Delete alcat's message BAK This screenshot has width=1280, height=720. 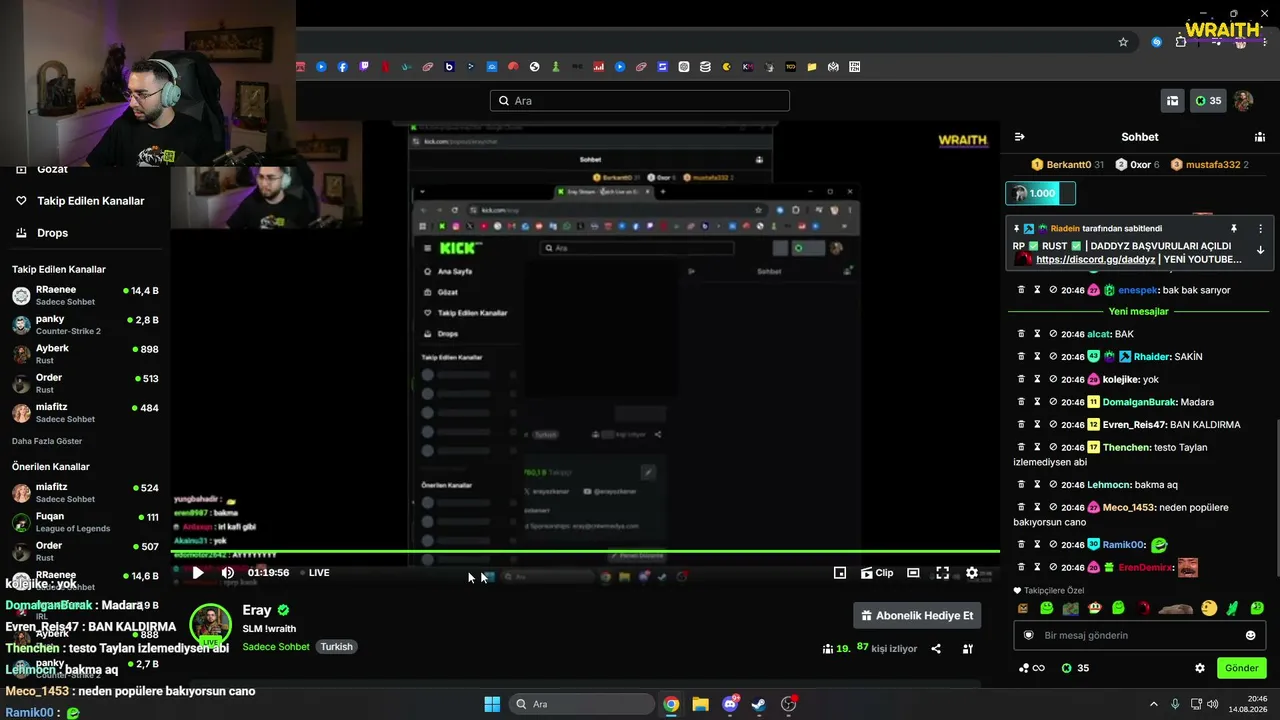point(1021,334)
